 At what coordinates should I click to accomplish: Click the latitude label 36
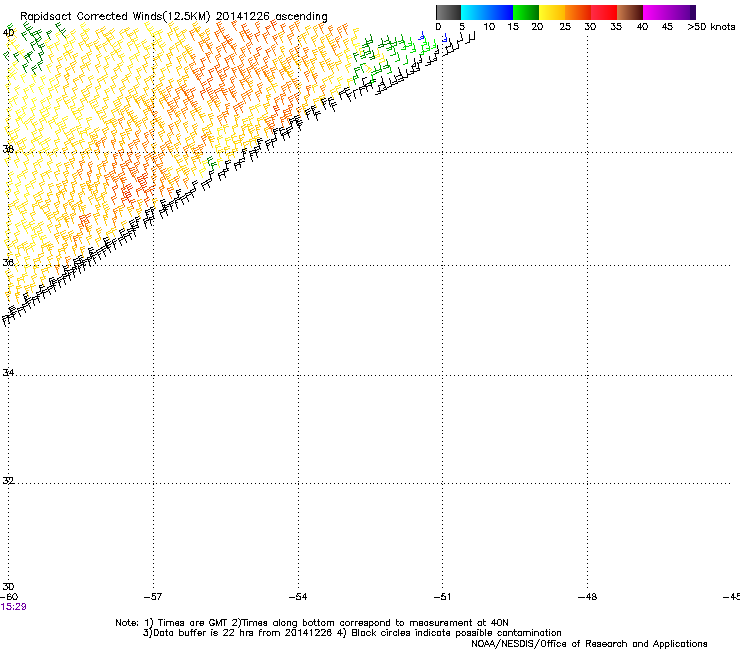[8, 262]
